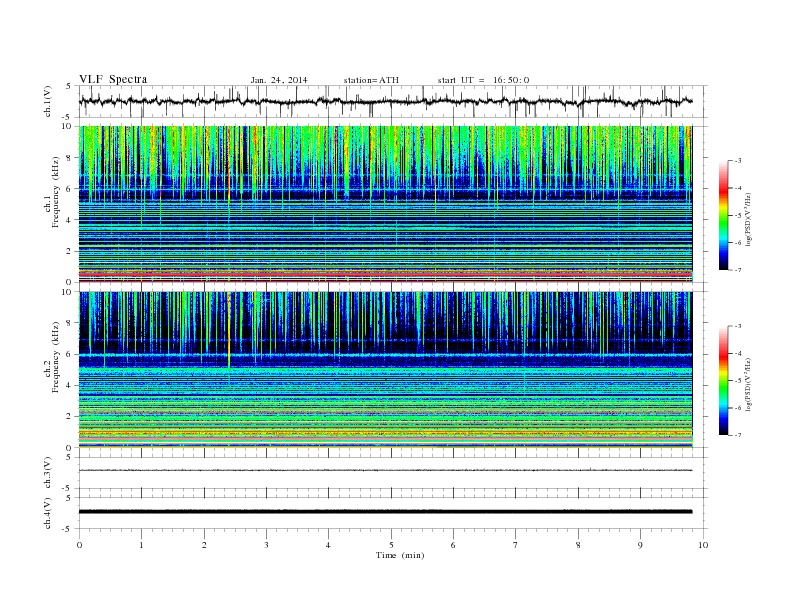The image size is (792, 612).
Task: Click time axis tick label "5"
Action: [x=391, y=545]
